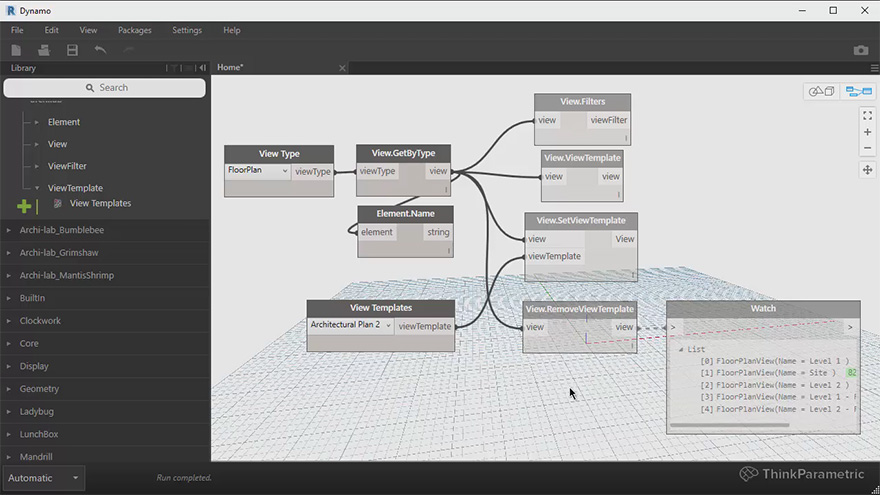Click the green plus add icon
This screenshot has height=495, width=880.
pos(24,207)
